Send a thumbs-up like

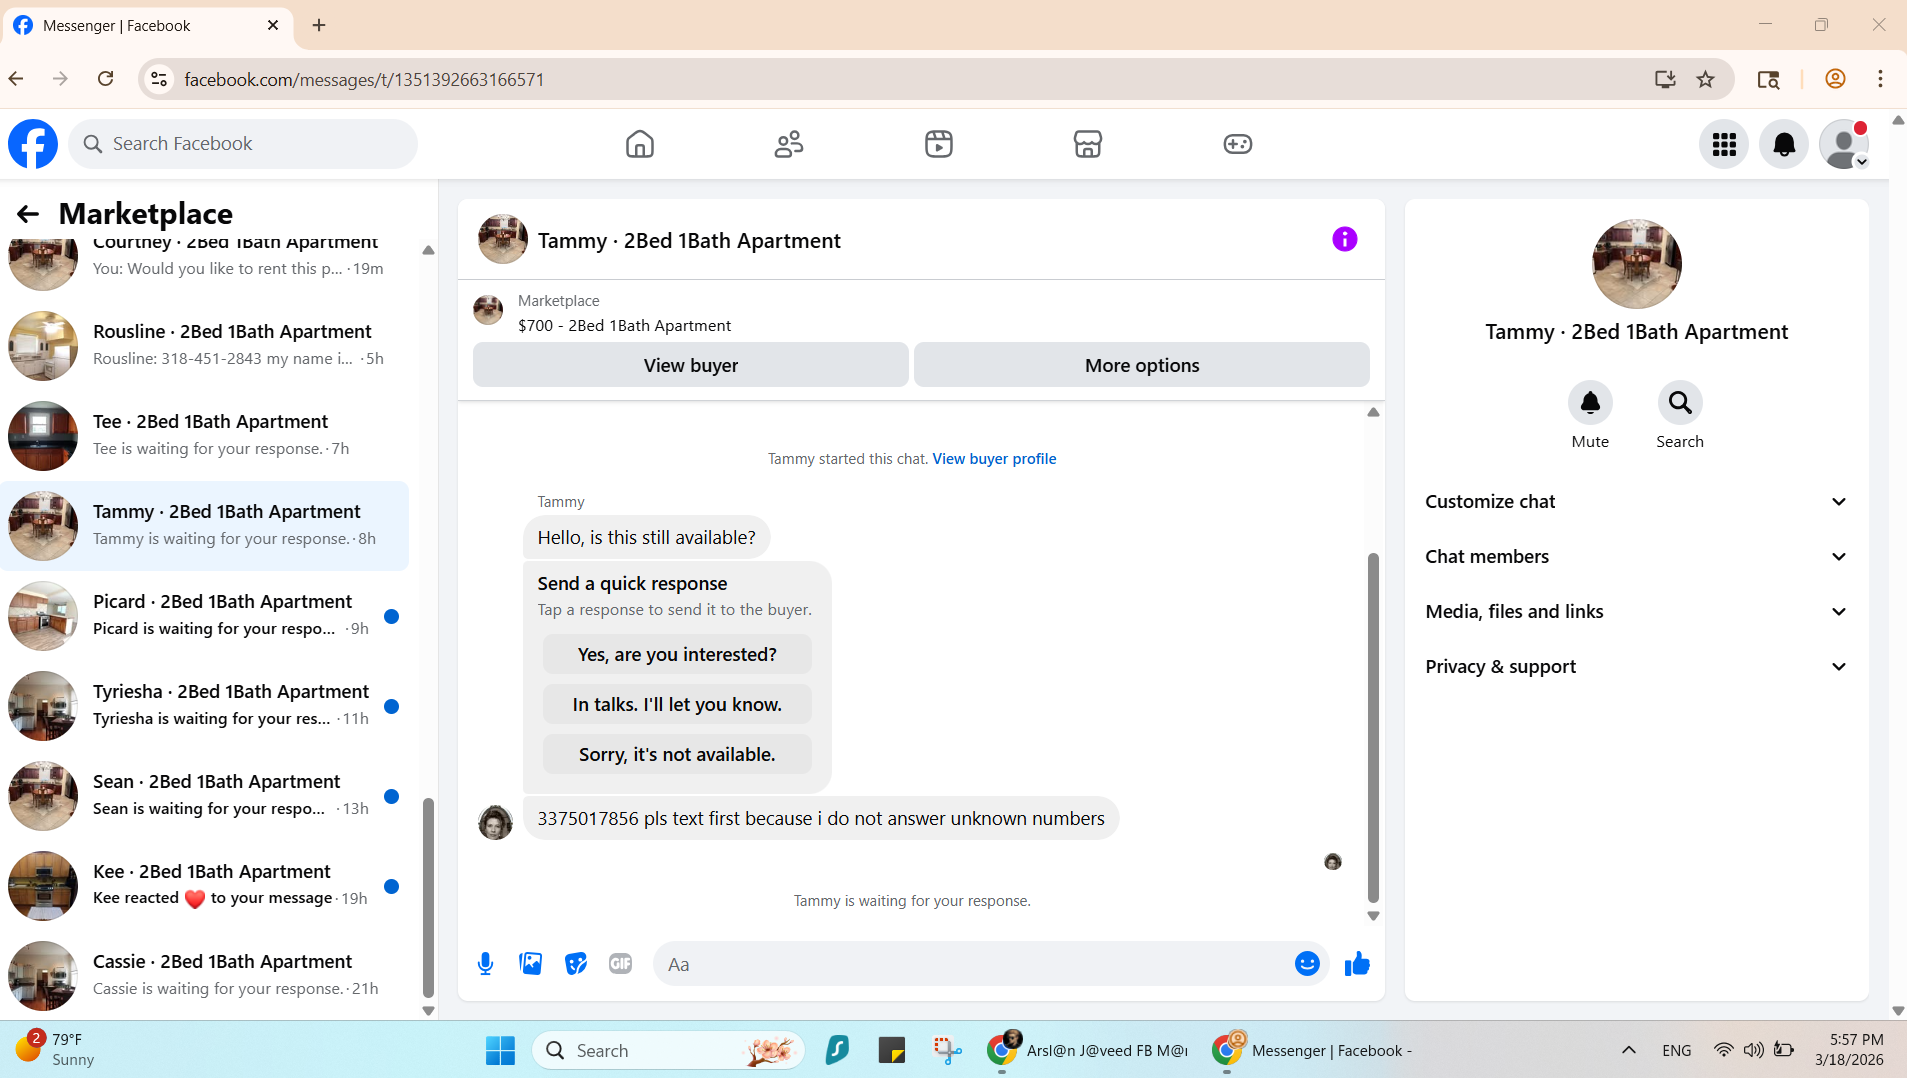pyautogui.click(x=1357, y=964)
